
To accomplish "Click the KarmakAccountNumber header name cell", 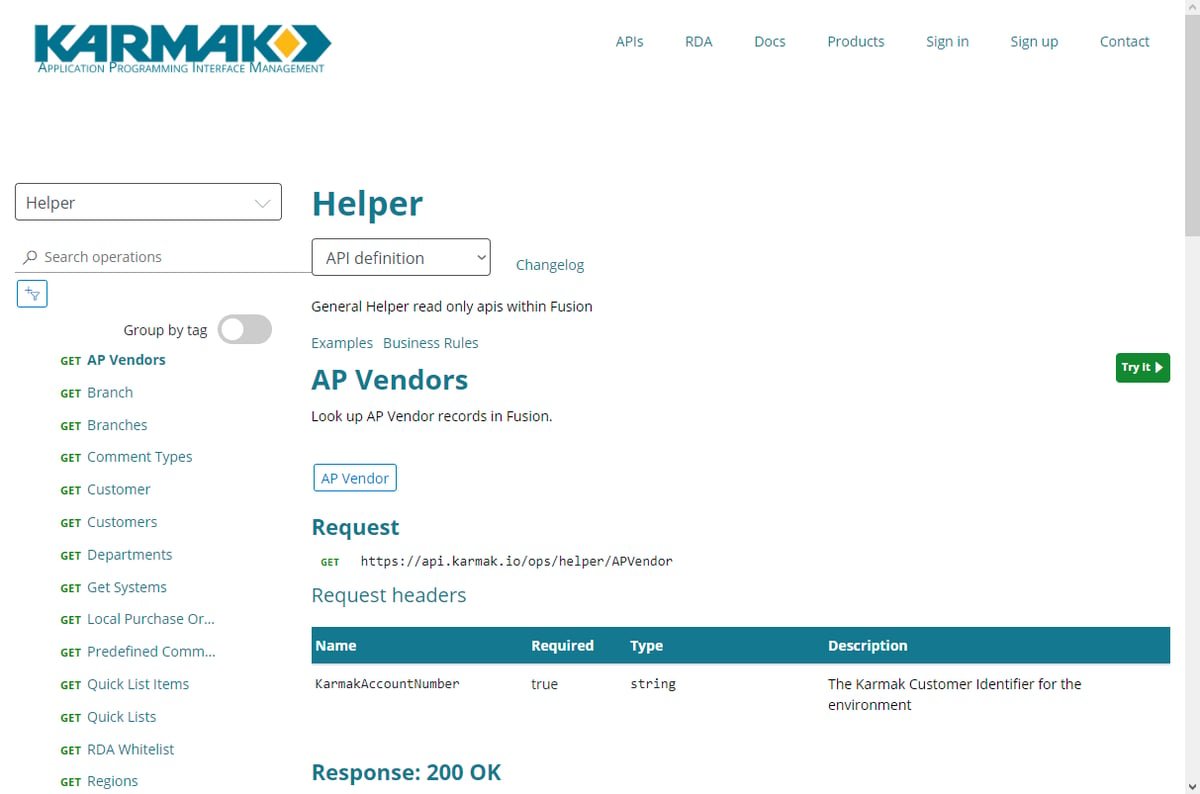I will pyautogui.click(x=387, y=684).
